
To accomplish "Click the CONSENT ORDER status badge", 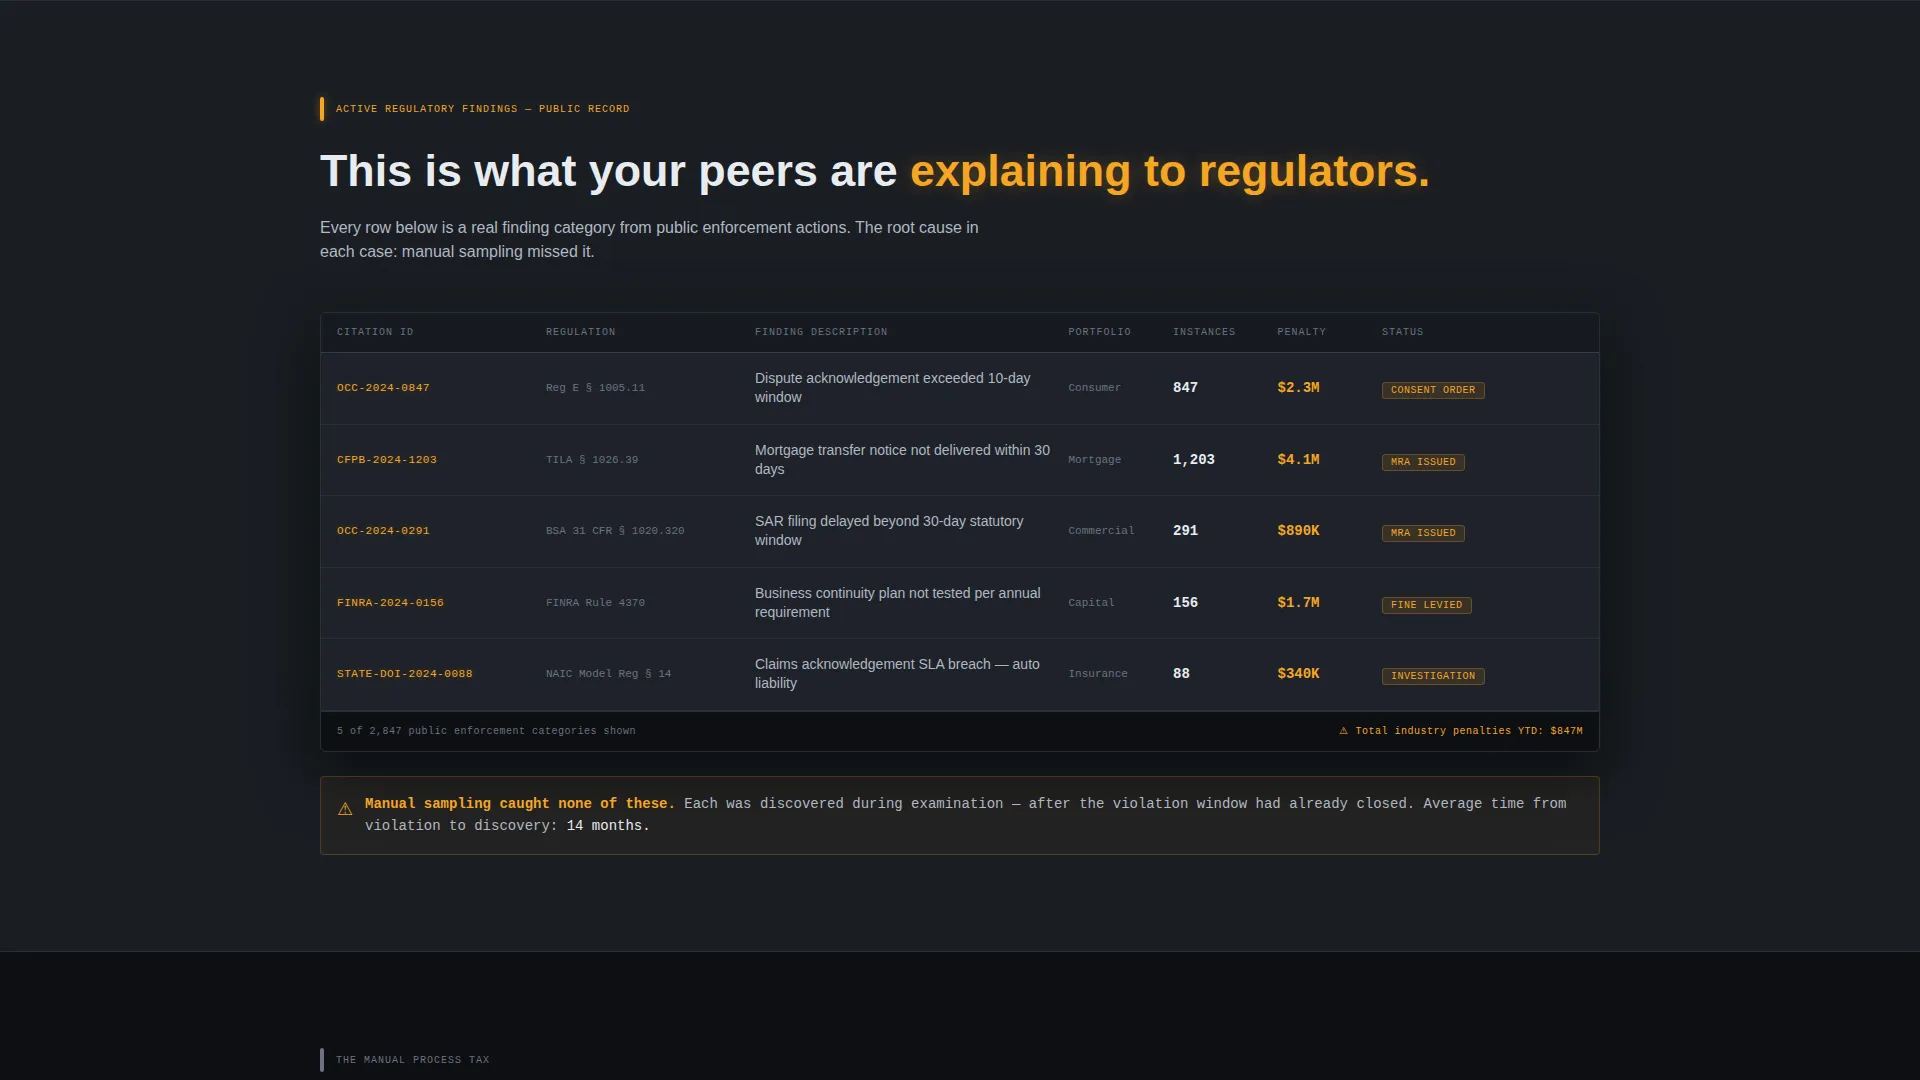I will coord(1433,390).
